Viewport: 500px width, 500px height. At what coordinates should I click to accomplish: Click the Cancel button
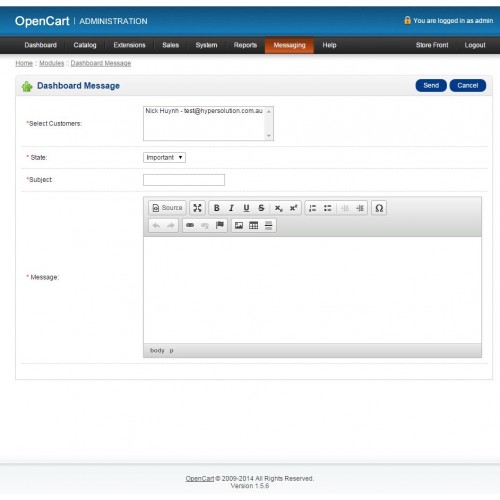(x=468, y=86)
